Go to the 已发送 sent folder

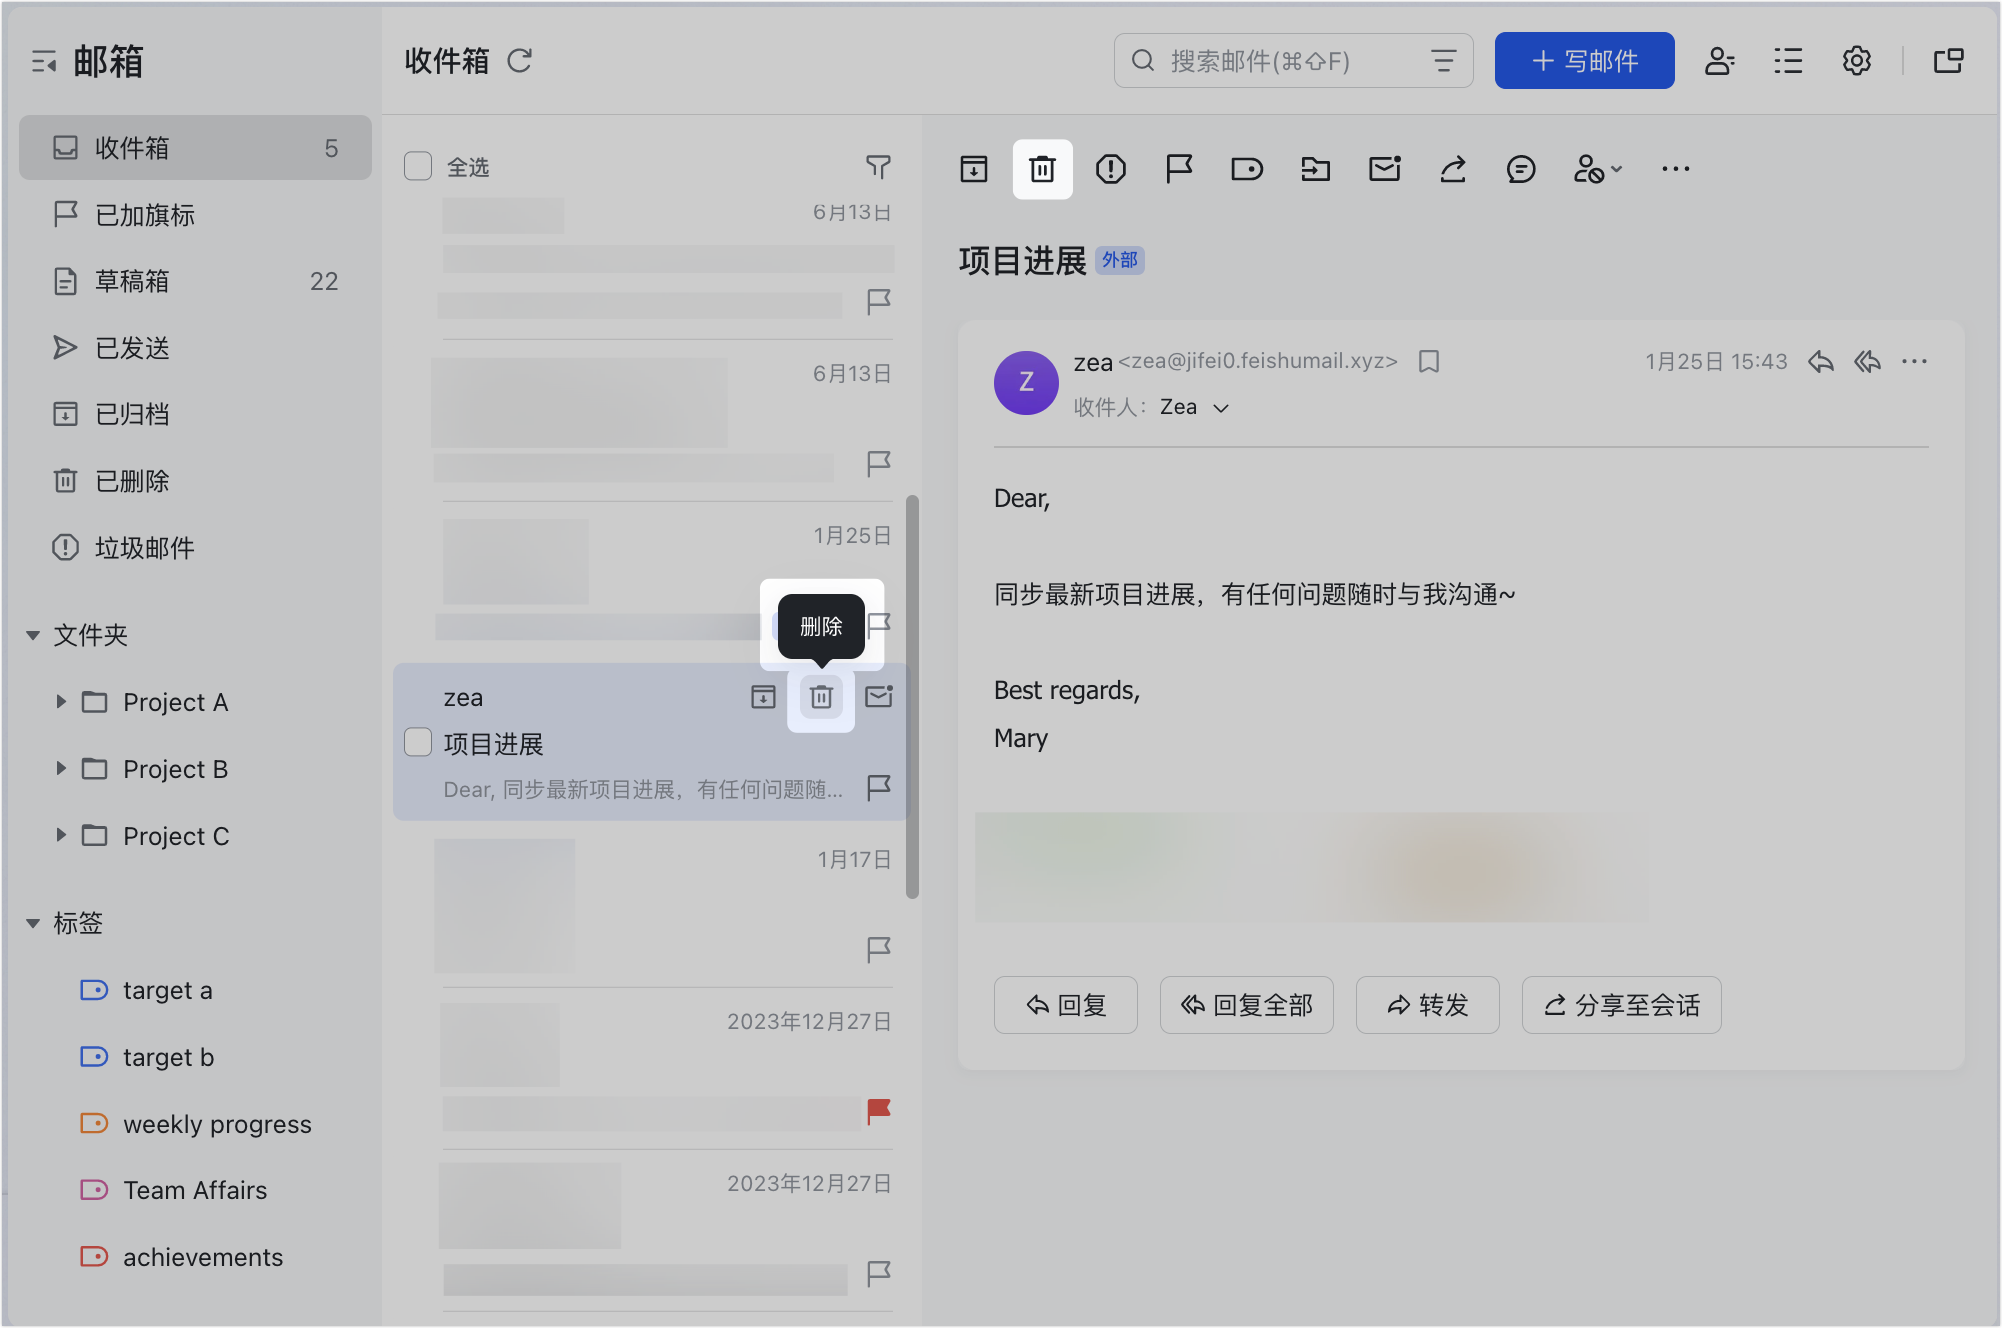tap(132, 348)
